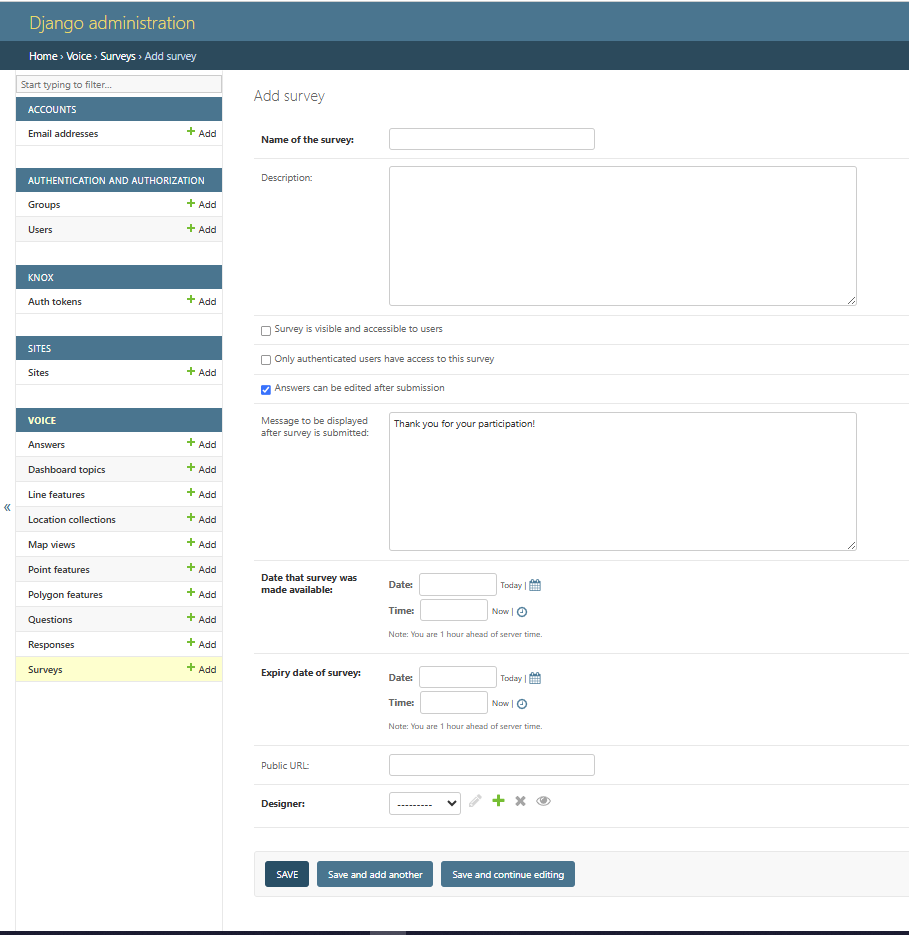Click the 'Today' shortcut for expiry date

pyautogui.click(x=513, y=677)
